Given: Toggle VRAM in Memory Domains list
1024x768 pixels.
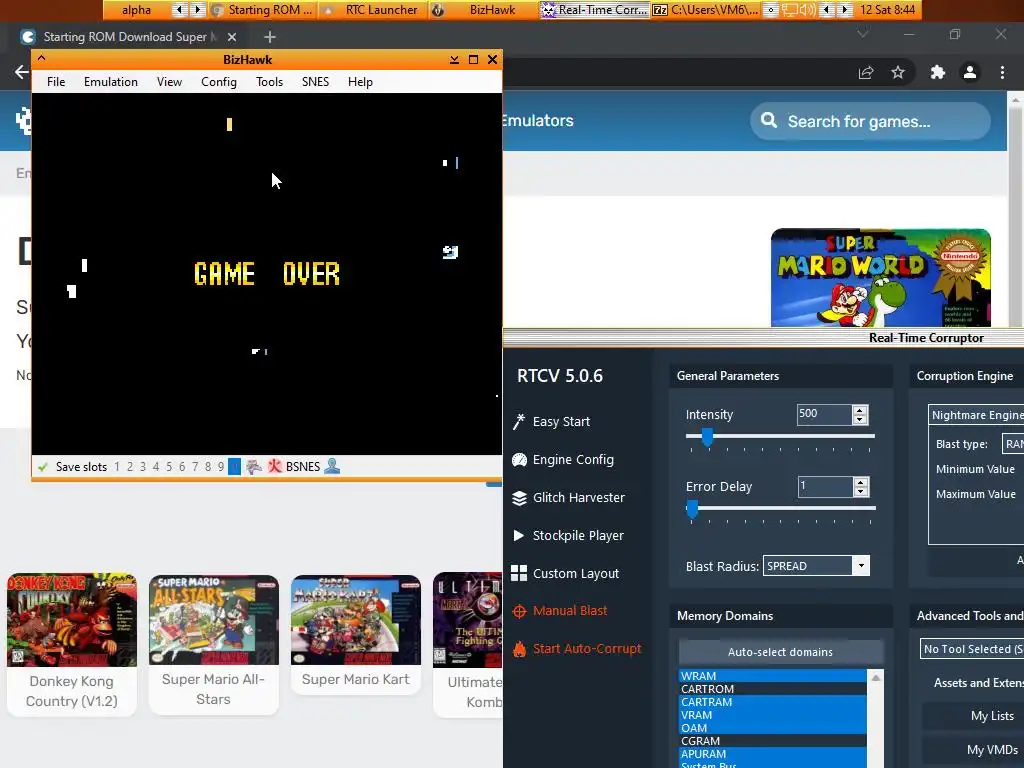Looking at the screenshot, I should 773,715.
